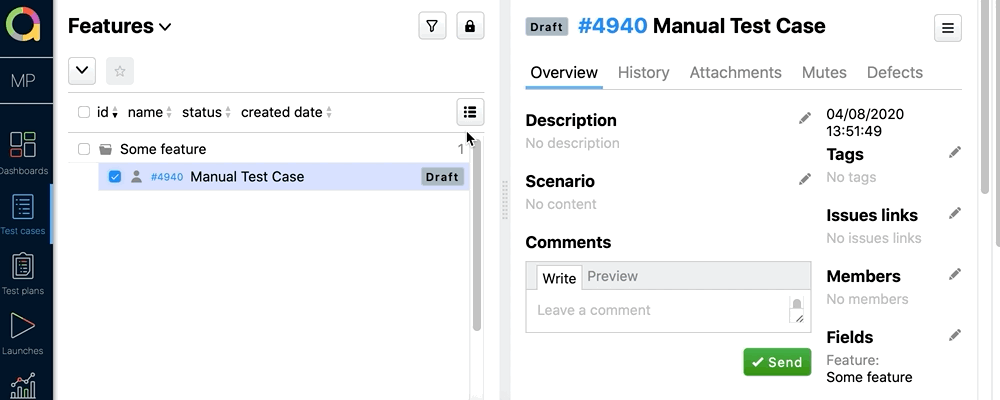Open the filter icon in Features header

point(432,27)
